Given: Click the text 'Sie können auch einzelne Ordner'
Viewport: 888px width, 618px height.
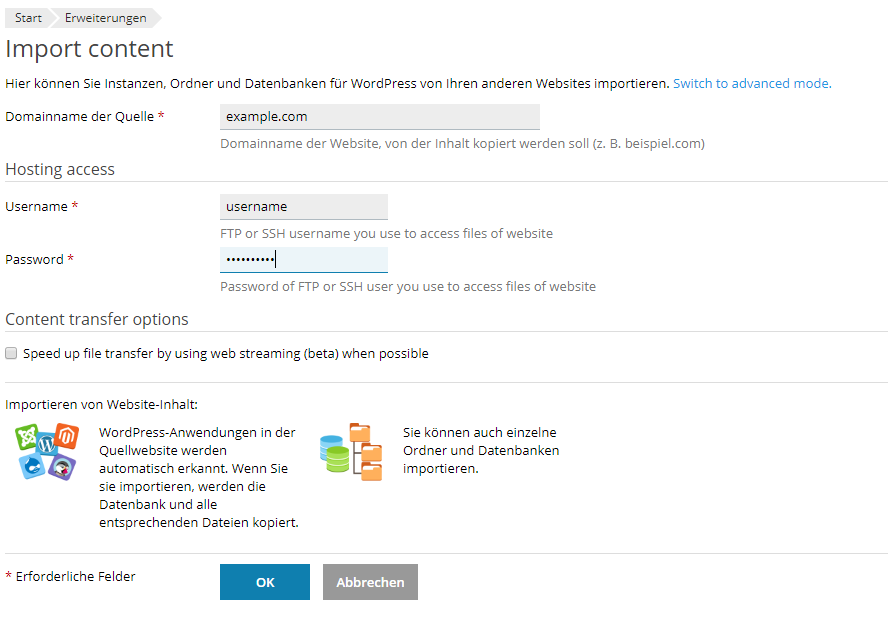Looking at the screenshot, I should 481,450.
